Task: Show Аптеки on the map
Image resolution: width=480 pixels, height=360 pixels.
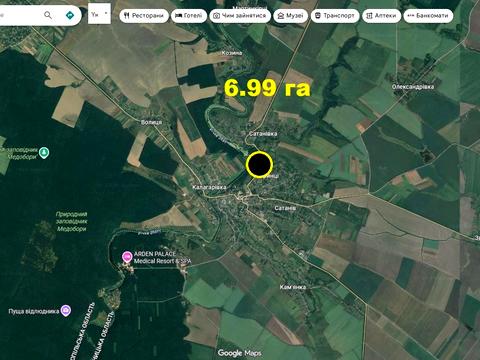Action: (x=381, y=16)
